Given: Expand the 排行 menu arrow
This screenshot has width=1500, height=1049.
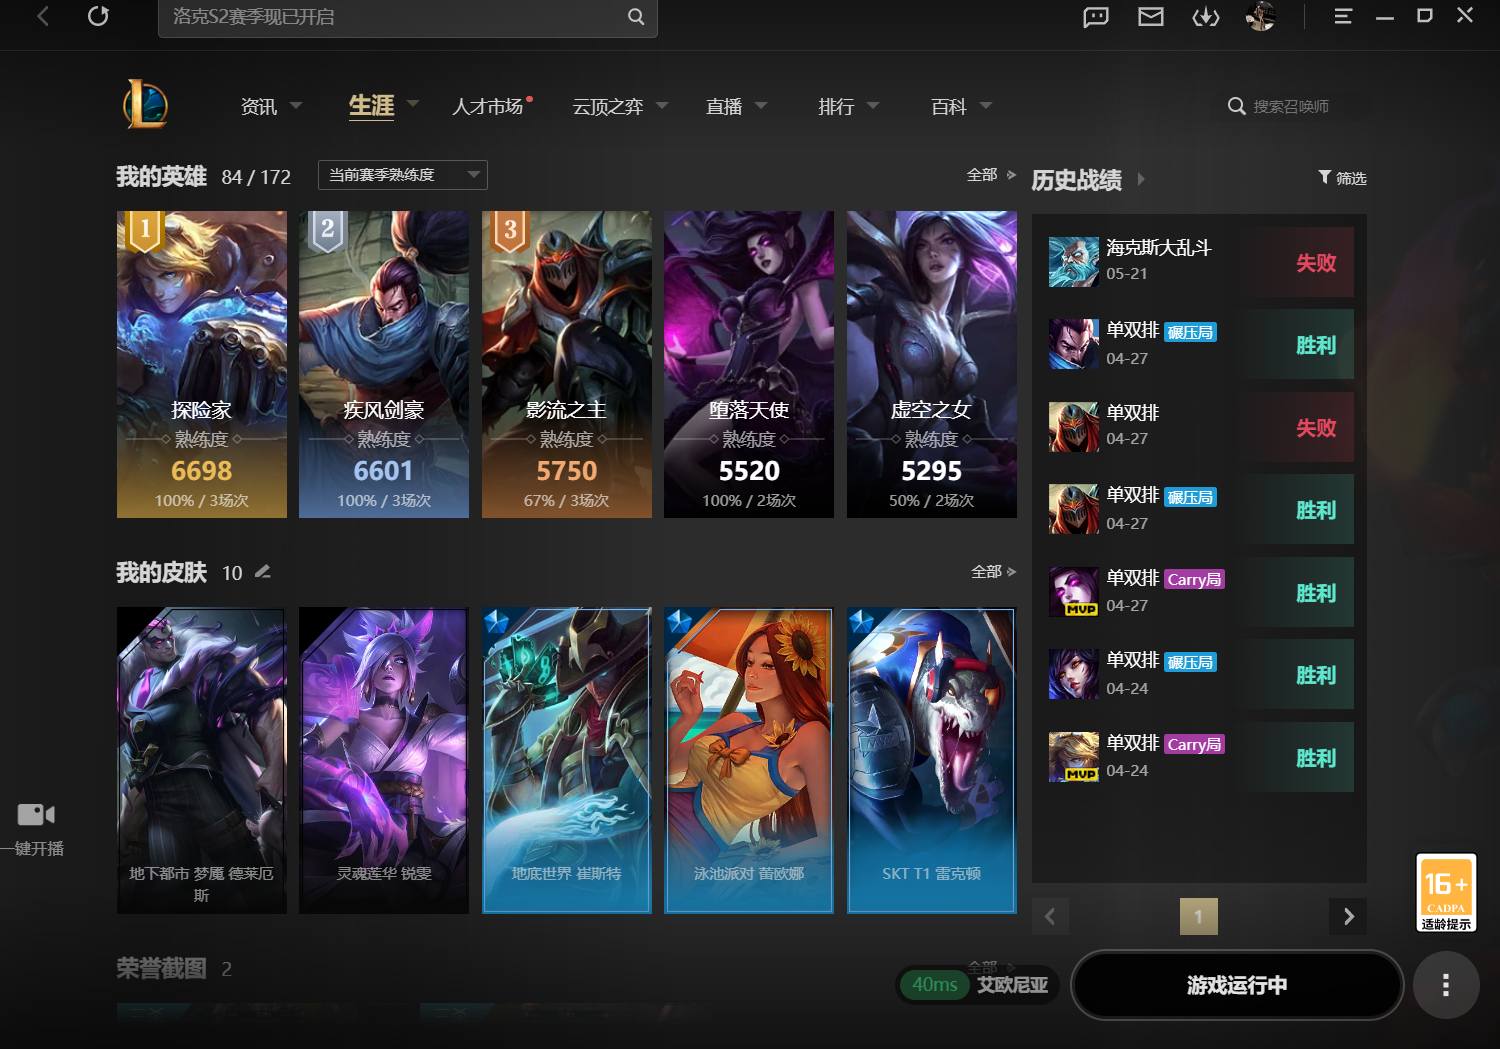Looking at the screenshot, I should click(873, 105).
